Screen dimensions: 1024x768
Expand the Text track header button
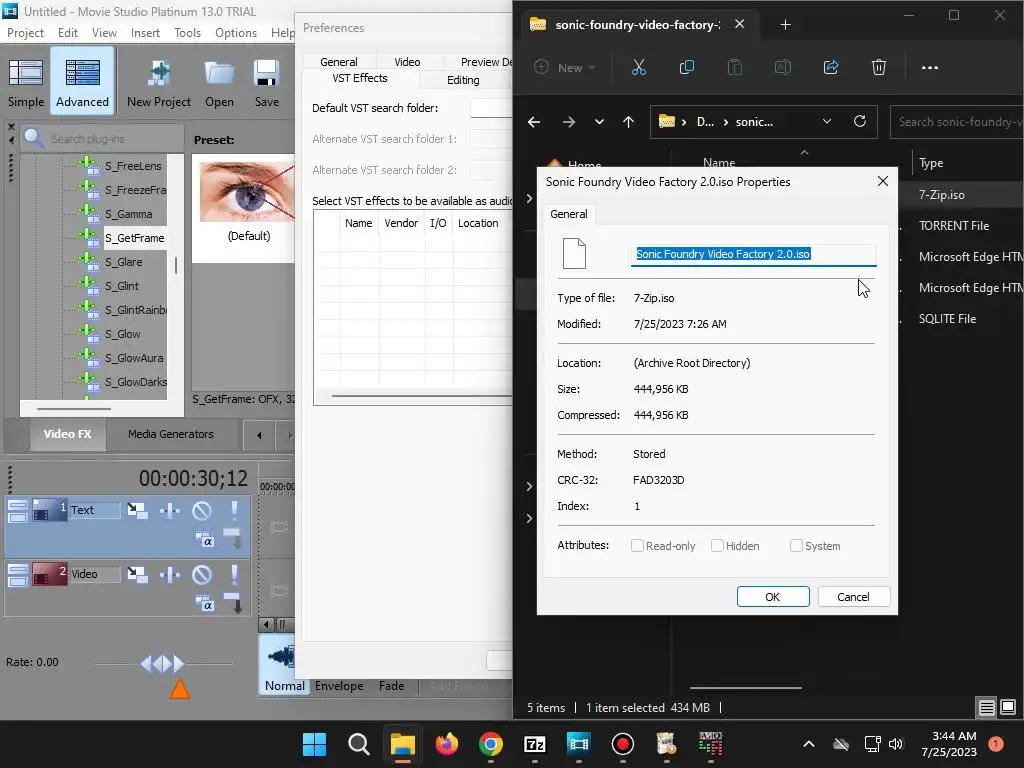18,510
